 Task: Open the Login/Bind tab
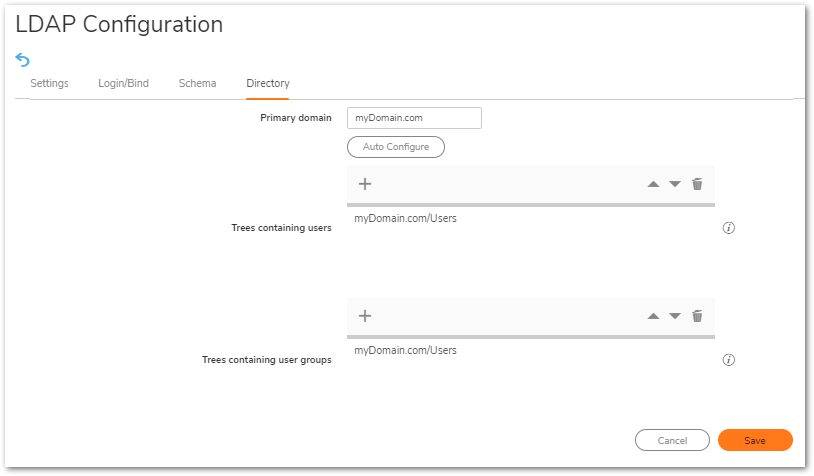123,84
